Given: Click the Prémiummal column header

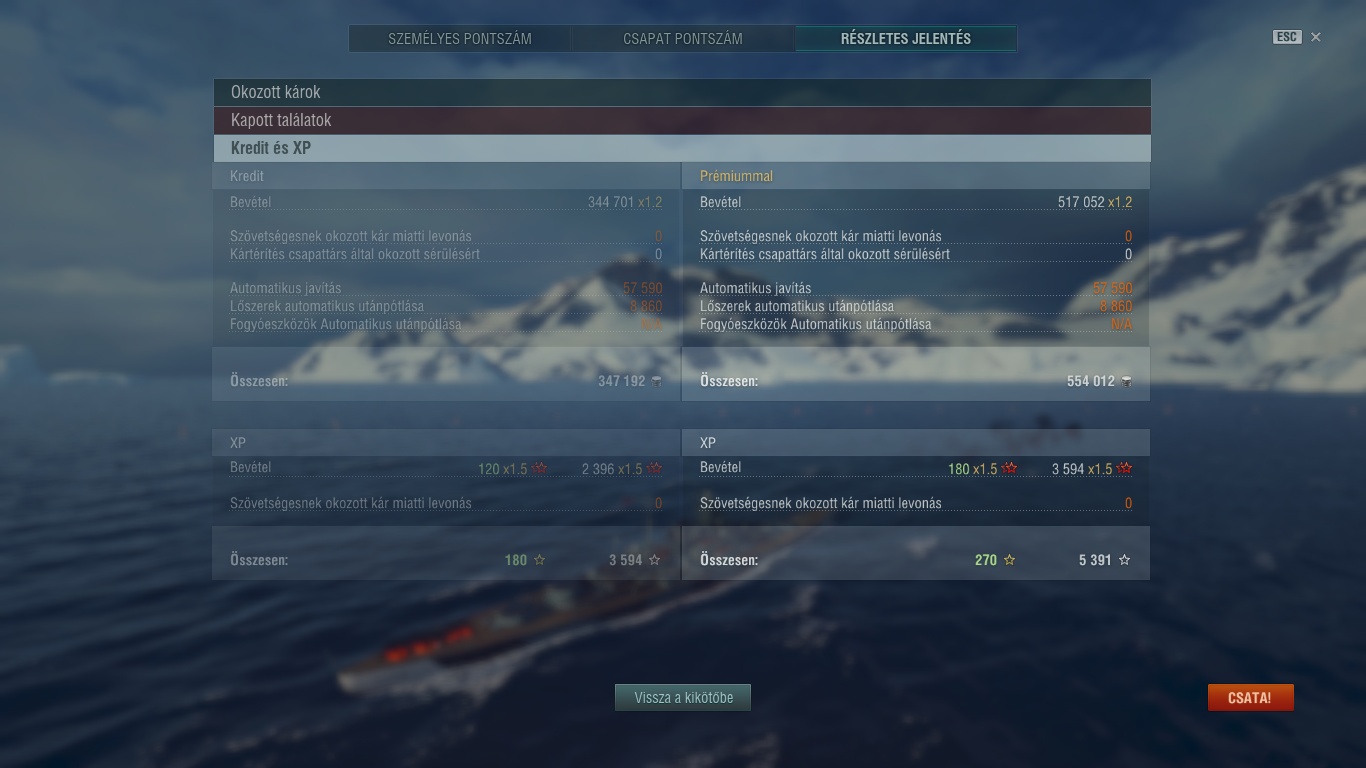Looking at the screenshot, I should [736, 176].
